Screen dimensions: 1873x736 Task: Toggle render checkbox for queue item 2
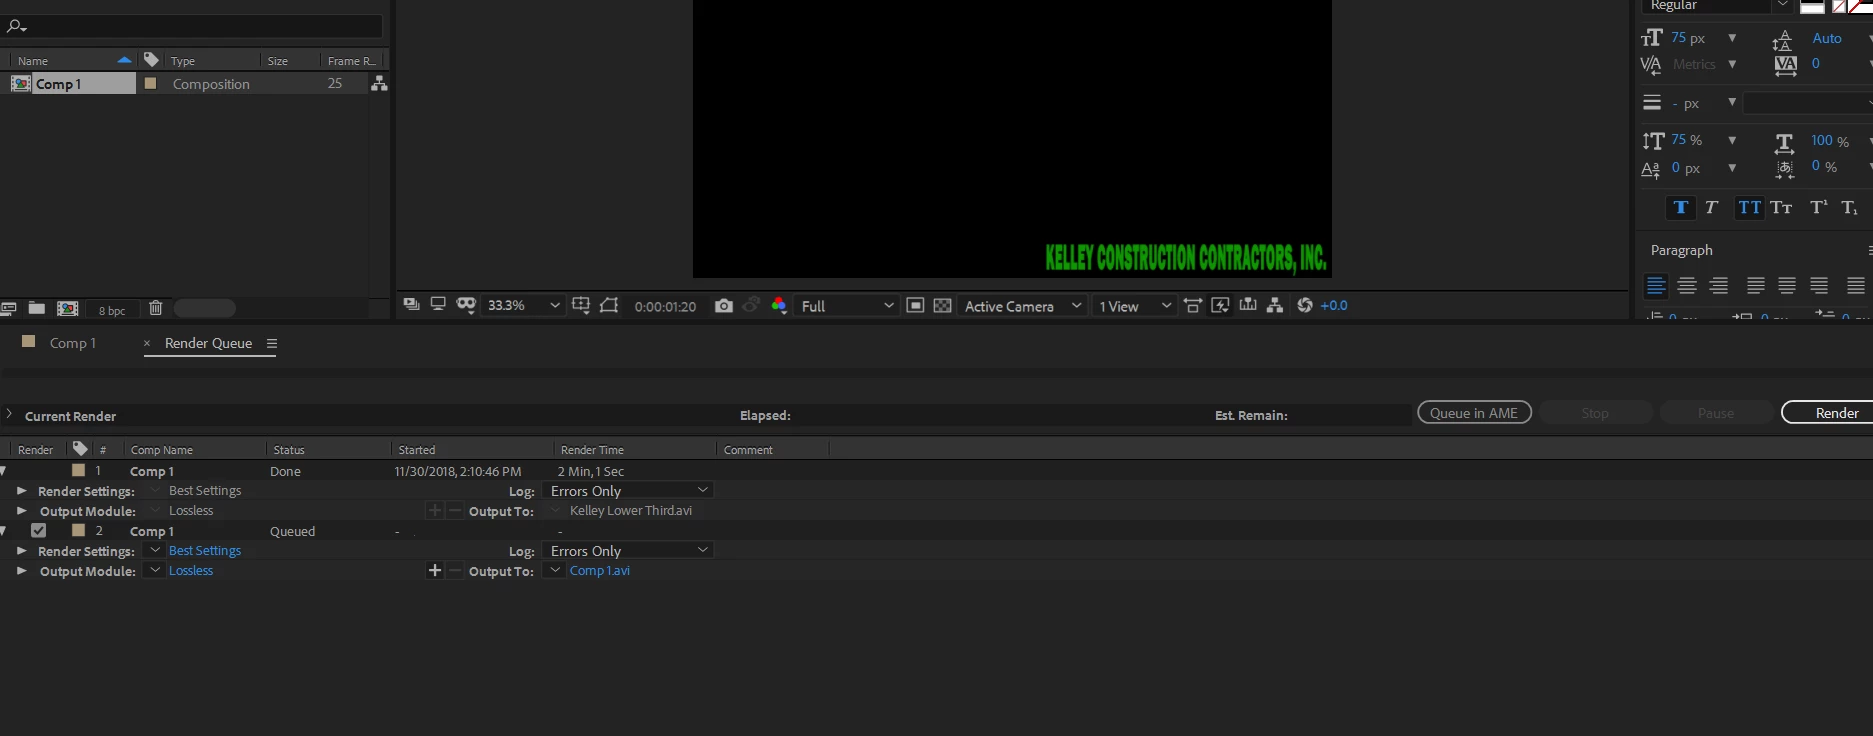[38, 531]
